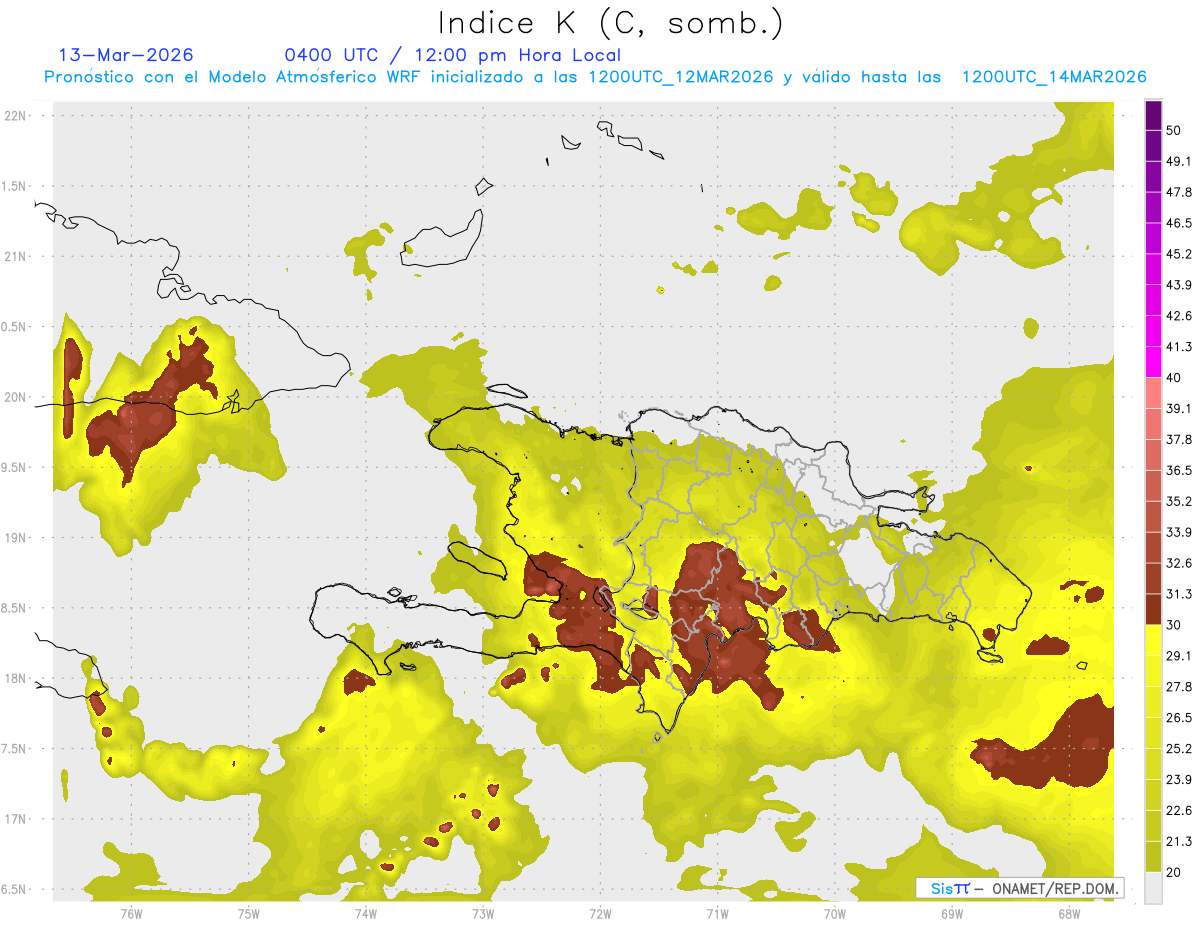Click the "76W" longitude label
Image resolution: width=1200 pixels, height=927 pixels.
point(131,913)
